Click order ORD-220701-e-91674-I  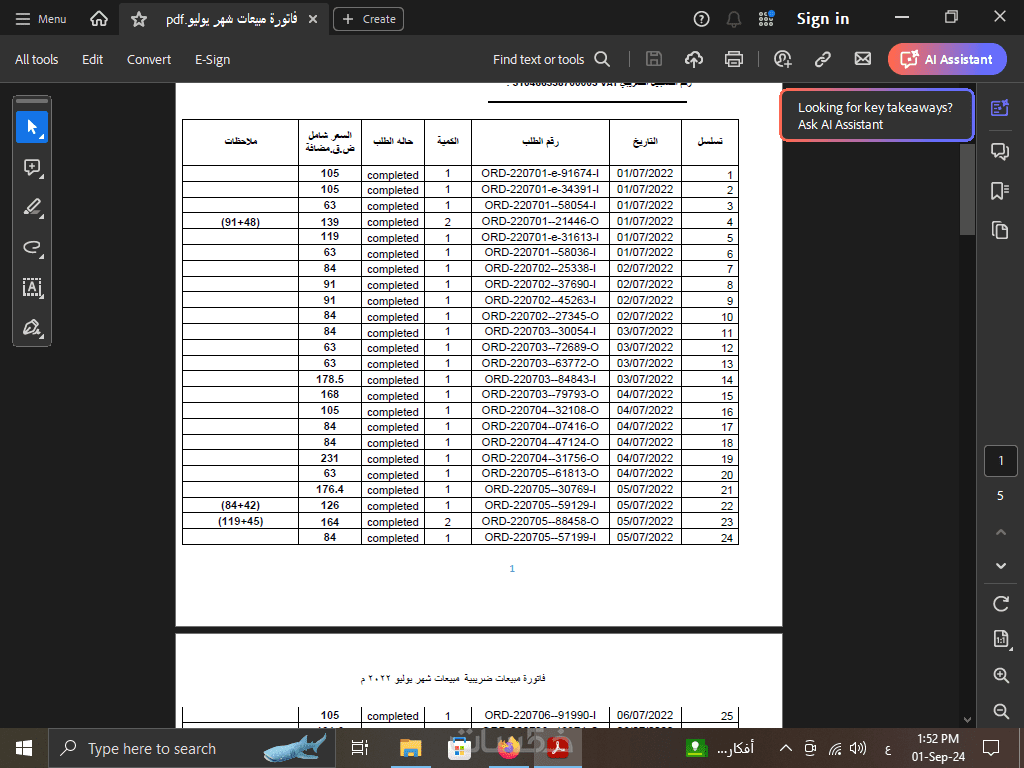[x=540, y=174]
